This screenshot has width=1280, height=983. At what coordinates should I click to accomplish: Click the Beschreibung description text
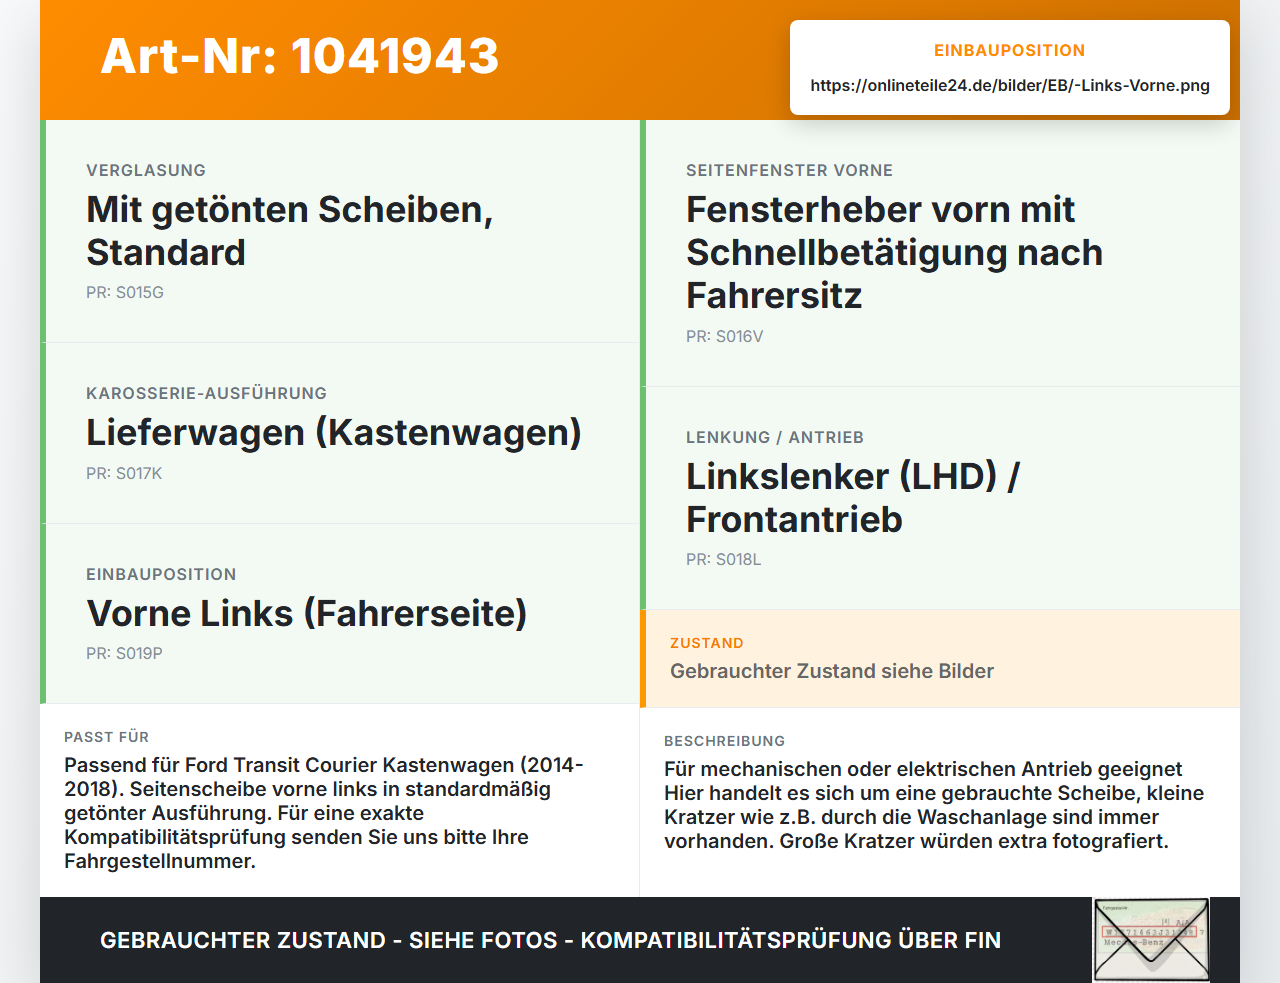point(934,805)
